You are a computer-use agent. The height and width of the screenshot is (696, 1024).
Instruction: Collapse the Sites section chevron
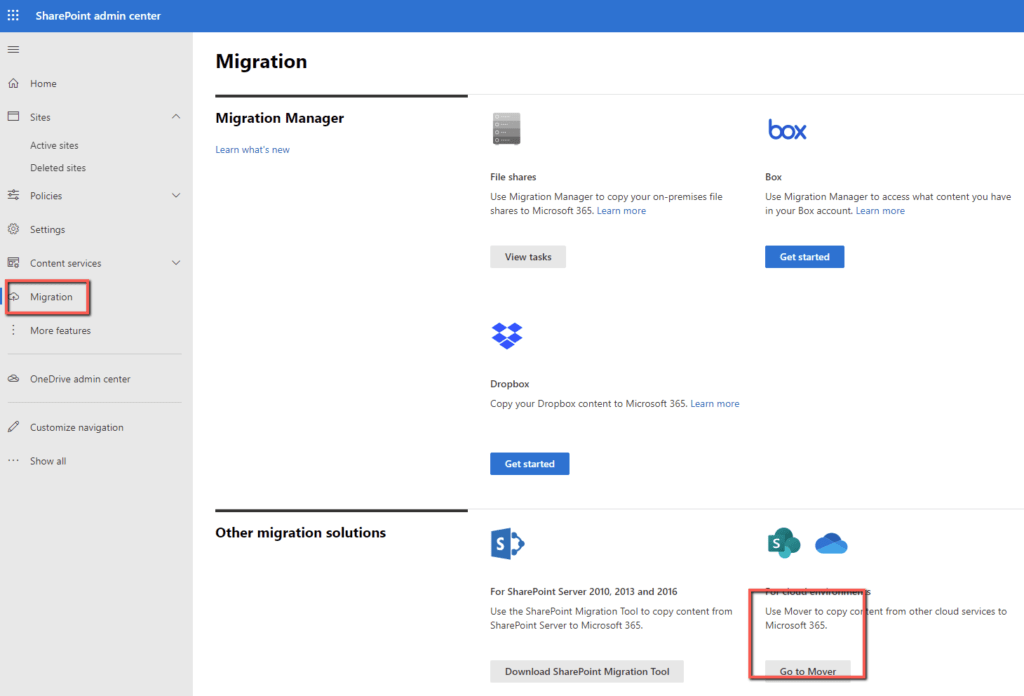[176, 116]
